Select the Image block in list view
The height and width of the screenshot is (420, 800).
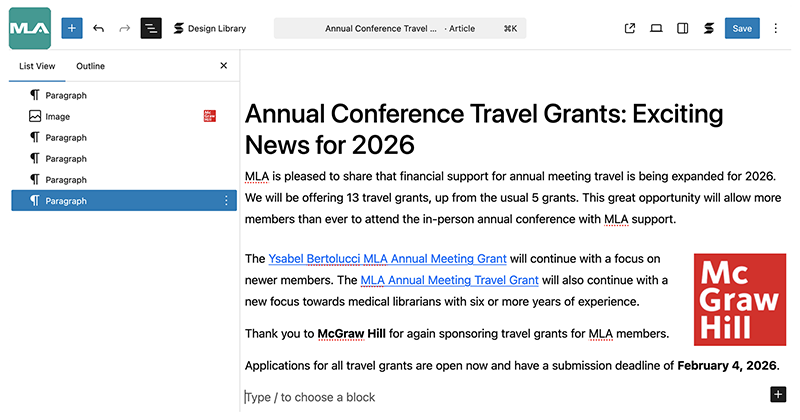point(57,117)
